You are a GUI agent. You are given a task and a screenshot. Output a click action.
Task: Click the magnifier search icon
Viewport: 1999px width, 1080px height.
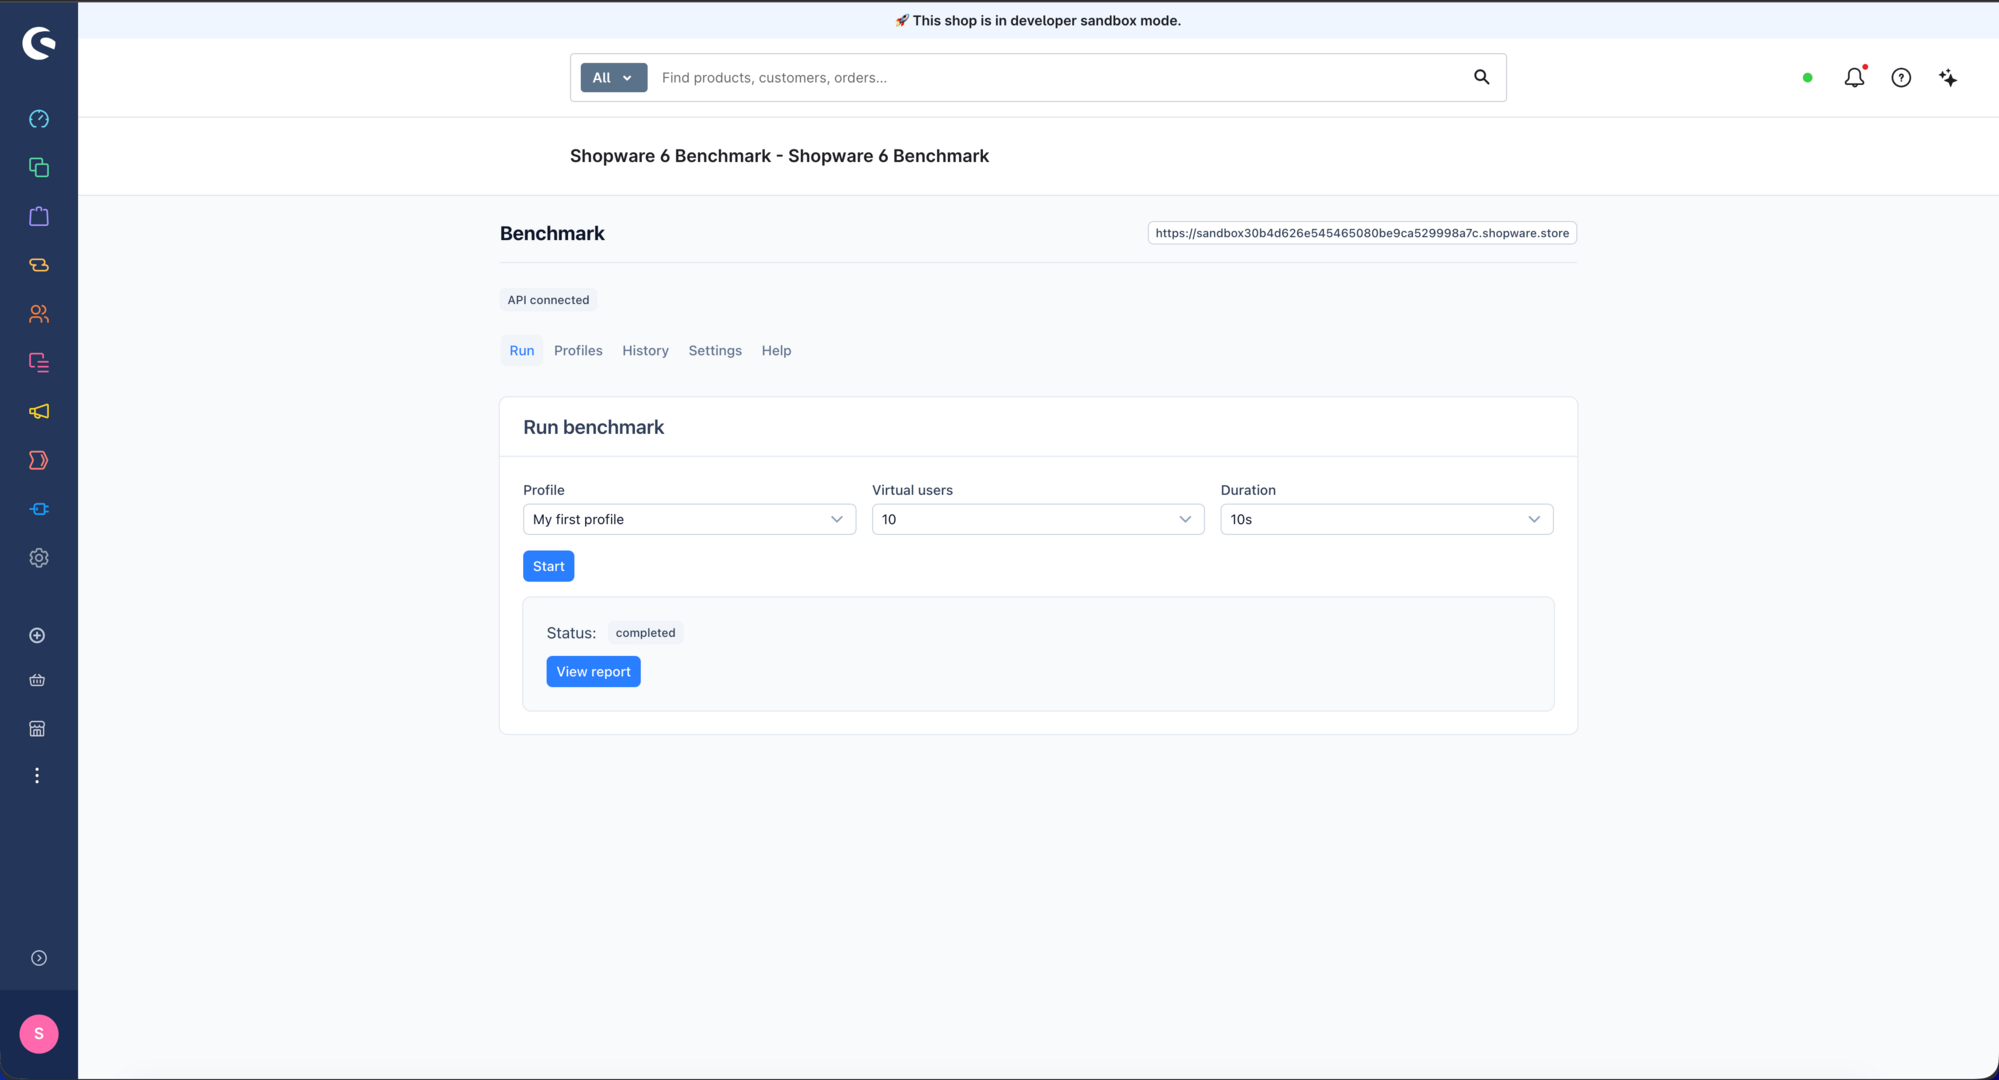point(1481,77)
